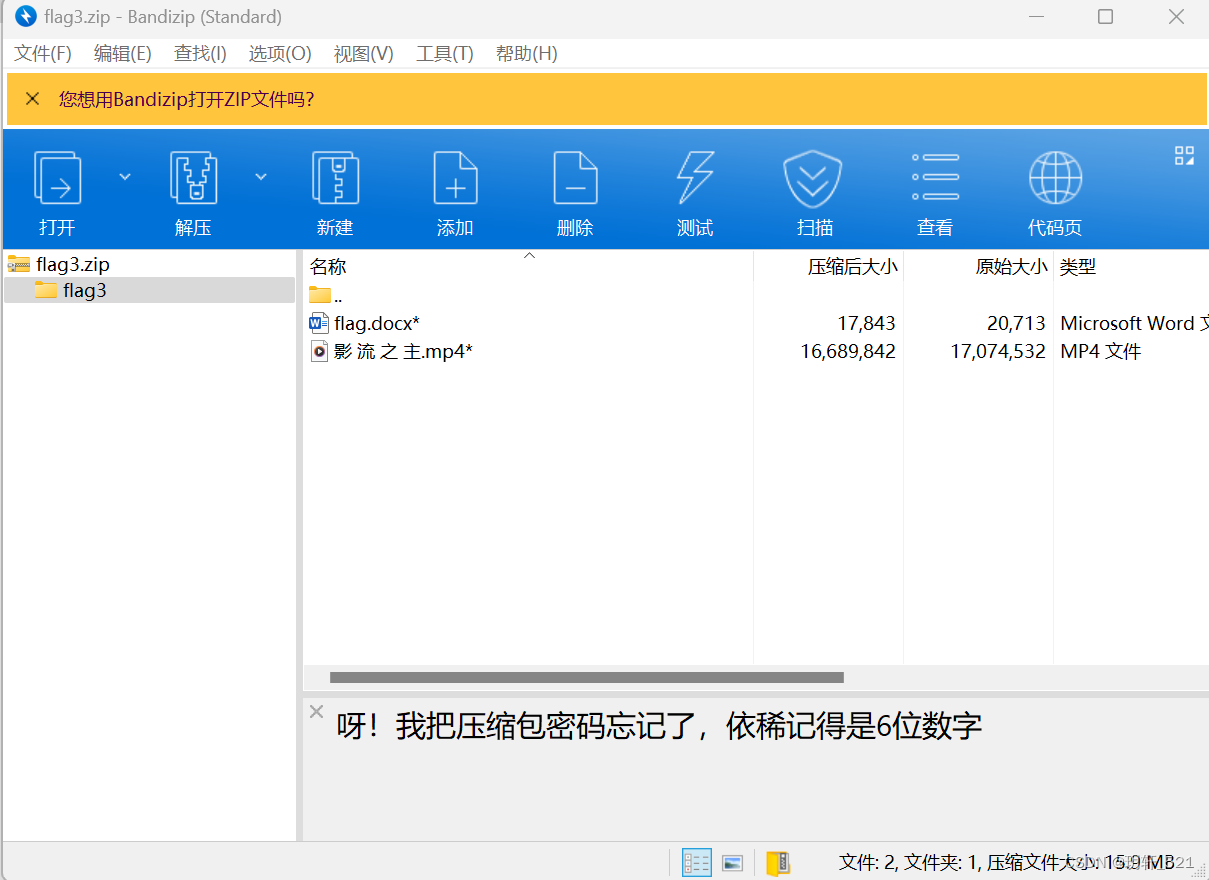The width and height of the screenshot is (1209, 880).
Task: Click compressed size 17,843 of flag.docx
Action: point(867,323)
